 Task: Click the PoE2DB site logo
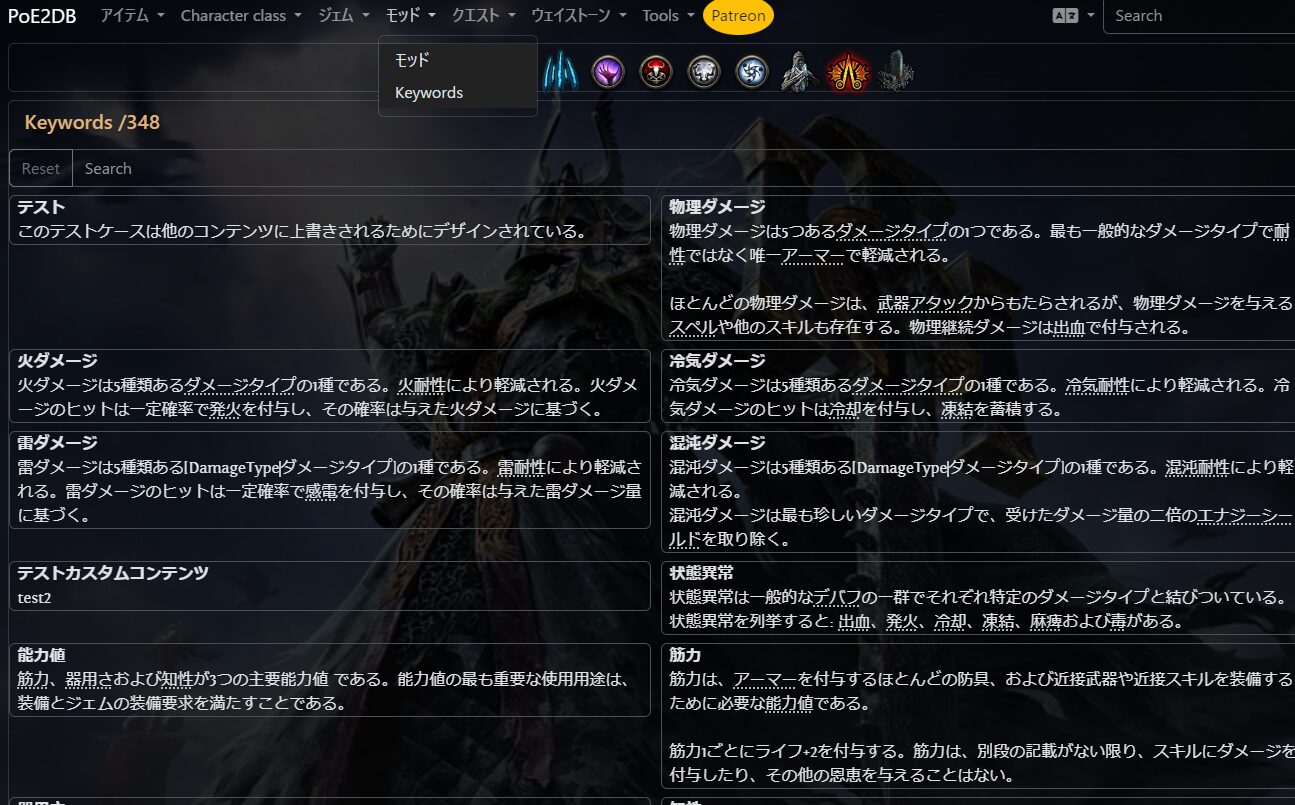tap(41, 16)
